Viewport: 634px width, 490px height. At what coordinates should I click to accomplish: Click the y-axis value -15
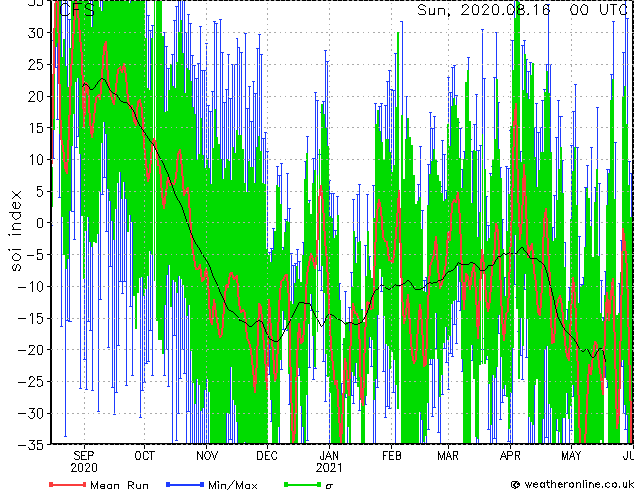pos(31,318)
